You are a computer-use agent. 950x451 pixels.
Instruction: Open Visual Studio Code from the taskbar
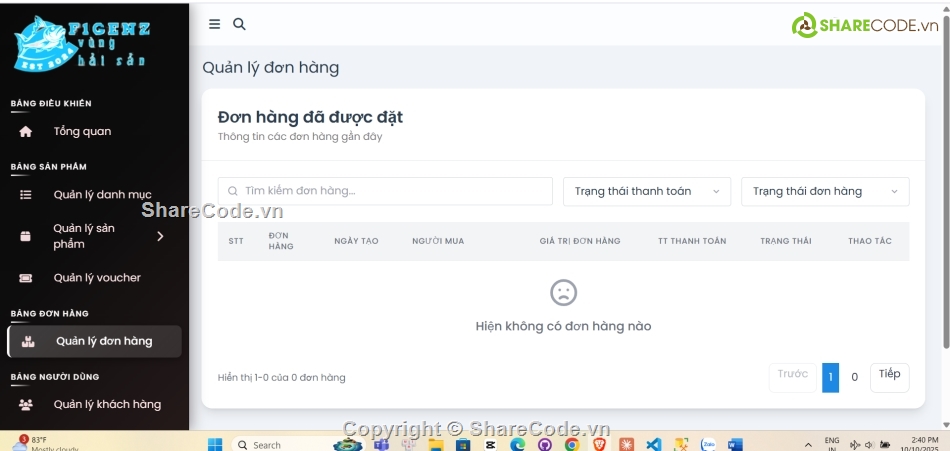pos(653,444)
